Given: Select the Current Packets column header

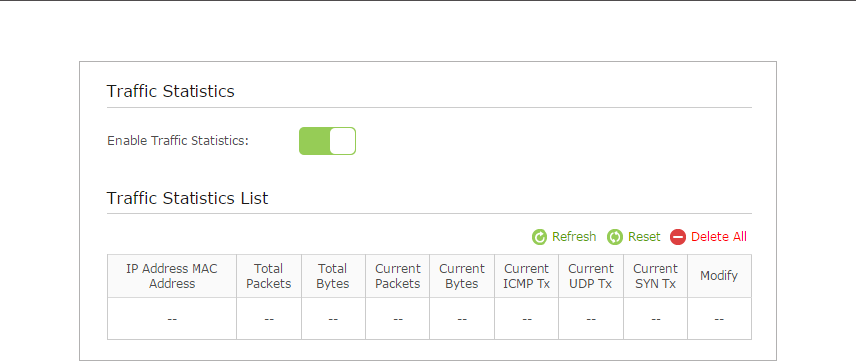Looking at the screenshot, I should coord(397,276).
